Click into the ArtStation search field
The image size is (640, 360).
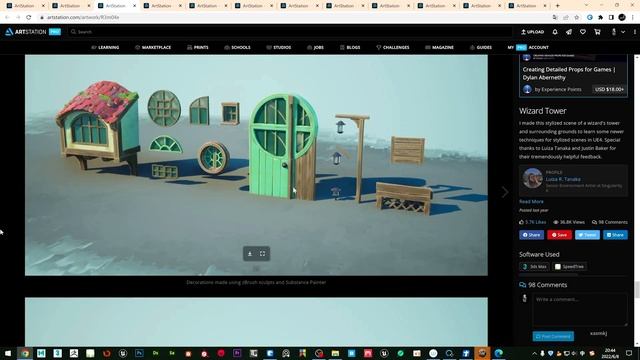pyautogui.click(x=290, y=32)
